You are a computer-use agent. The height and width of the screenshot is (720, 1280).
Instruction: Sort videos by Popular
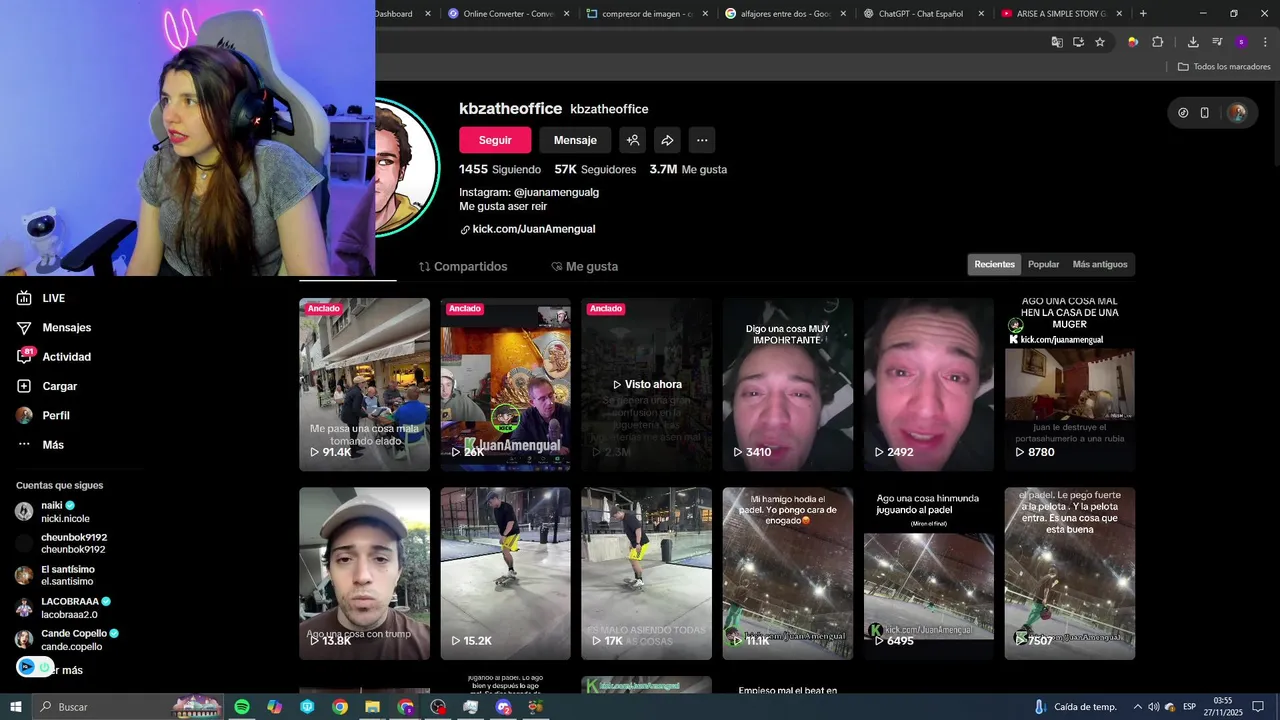pos(1043,264)
